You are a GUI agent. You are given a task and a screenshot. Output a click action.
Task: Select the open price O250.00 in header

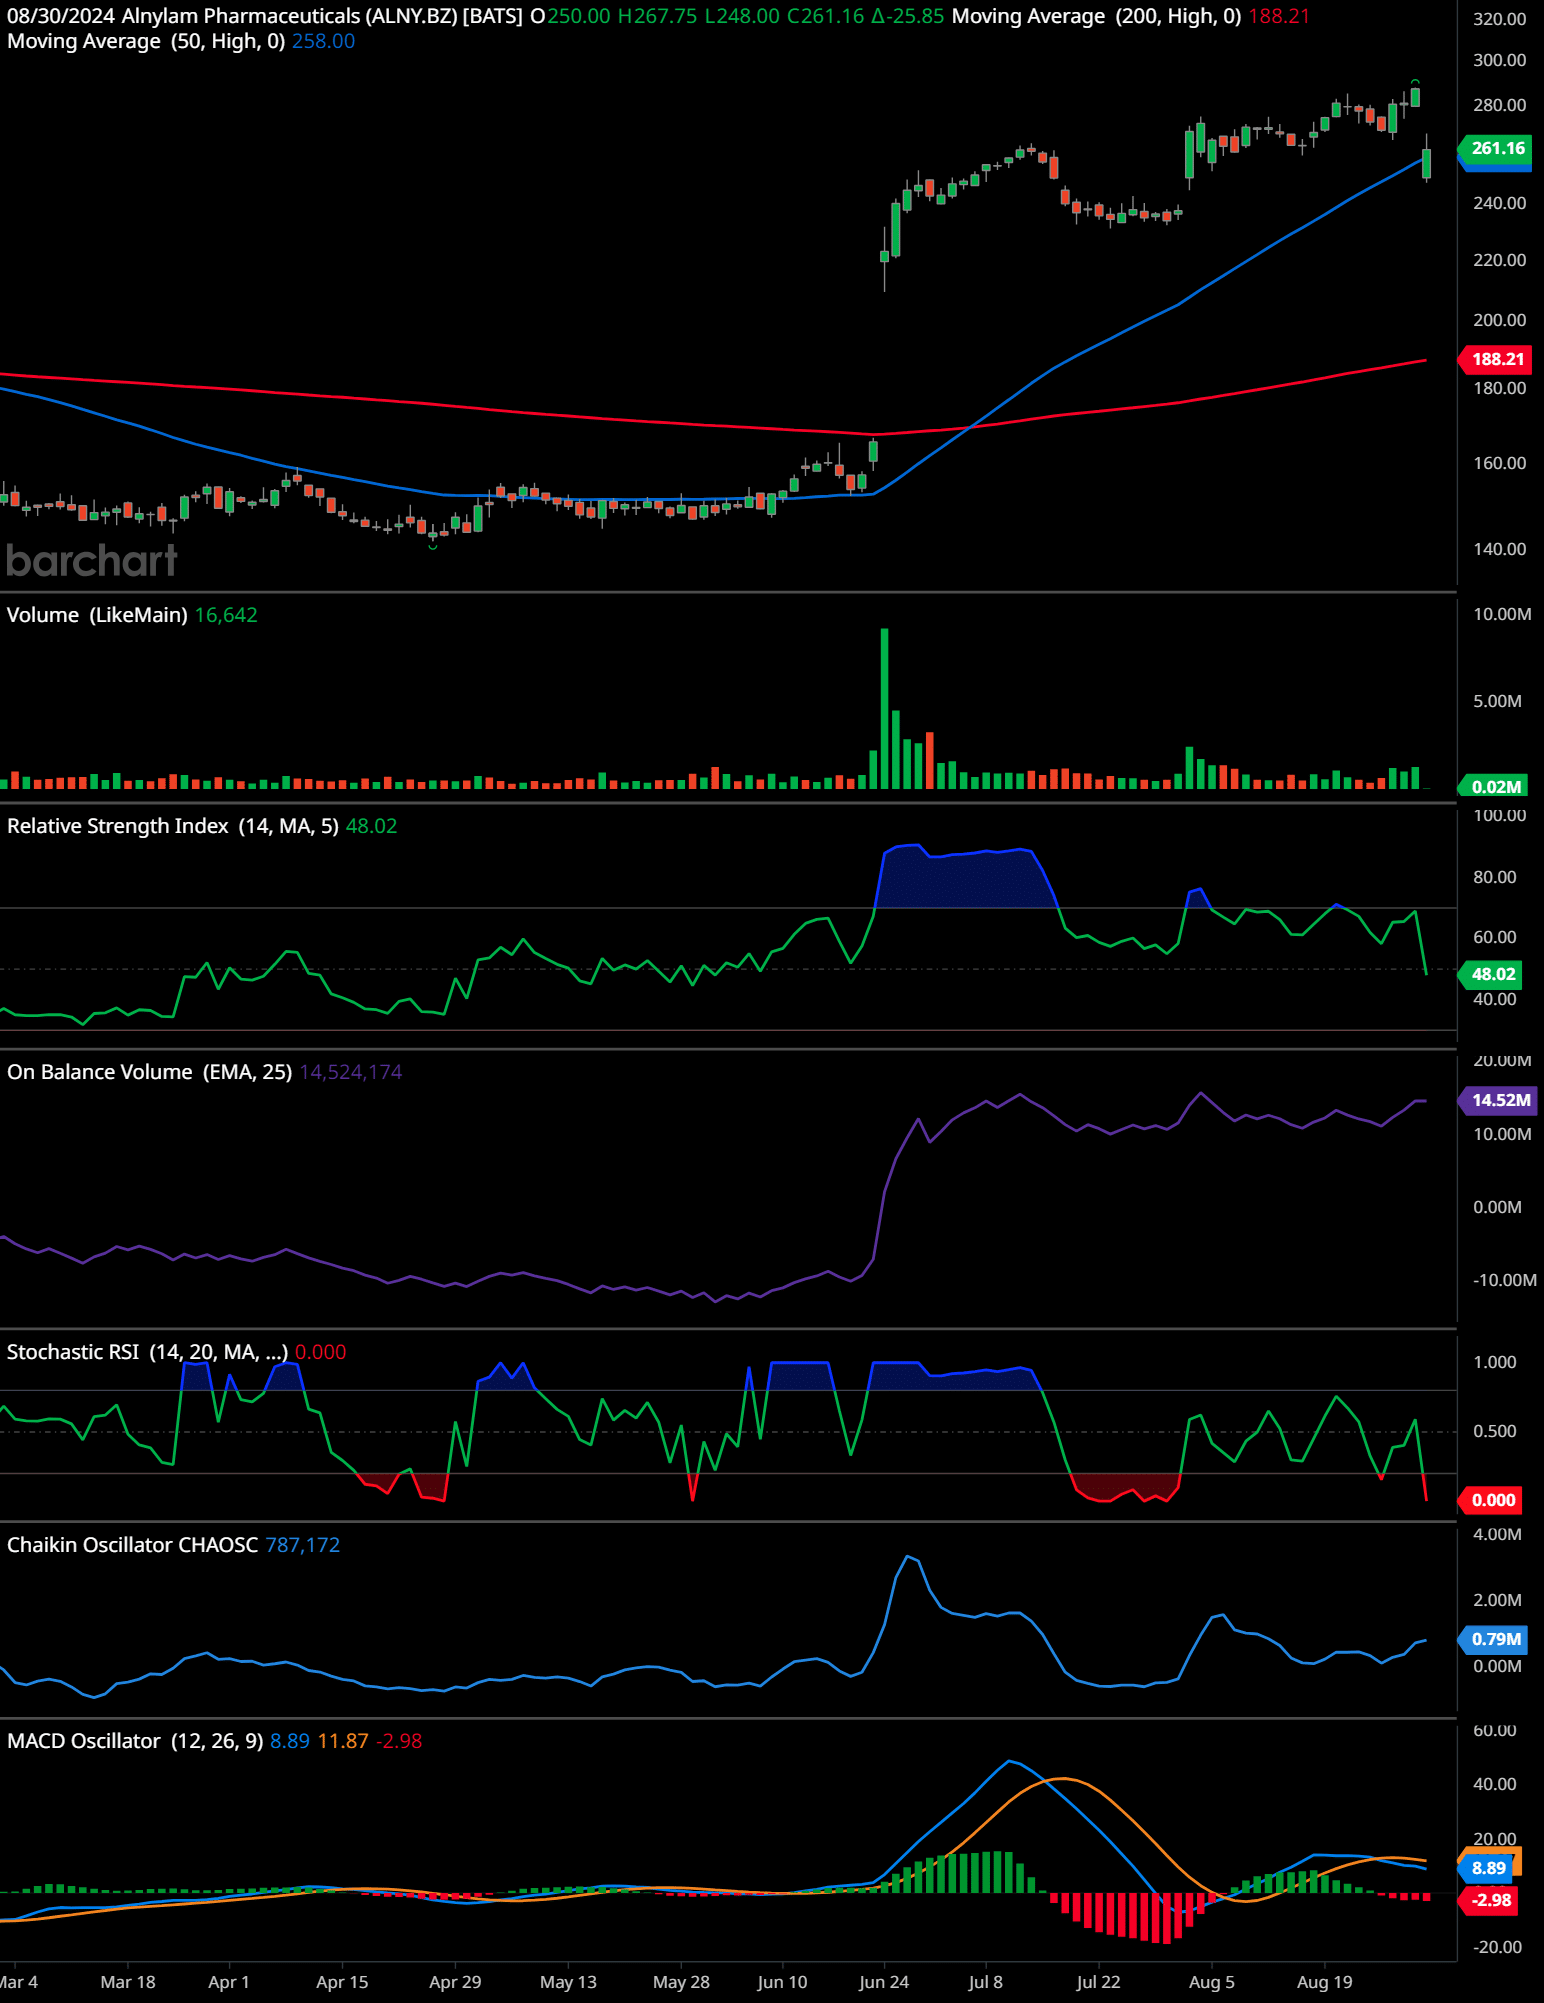pyautogui.click(x=571, y=16)
